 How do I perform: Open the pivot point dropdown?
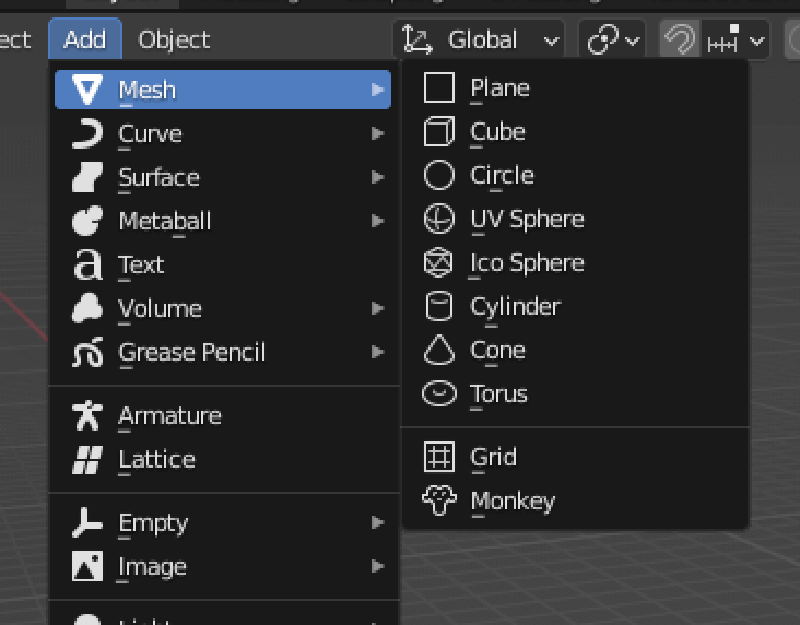coord(612,41)
